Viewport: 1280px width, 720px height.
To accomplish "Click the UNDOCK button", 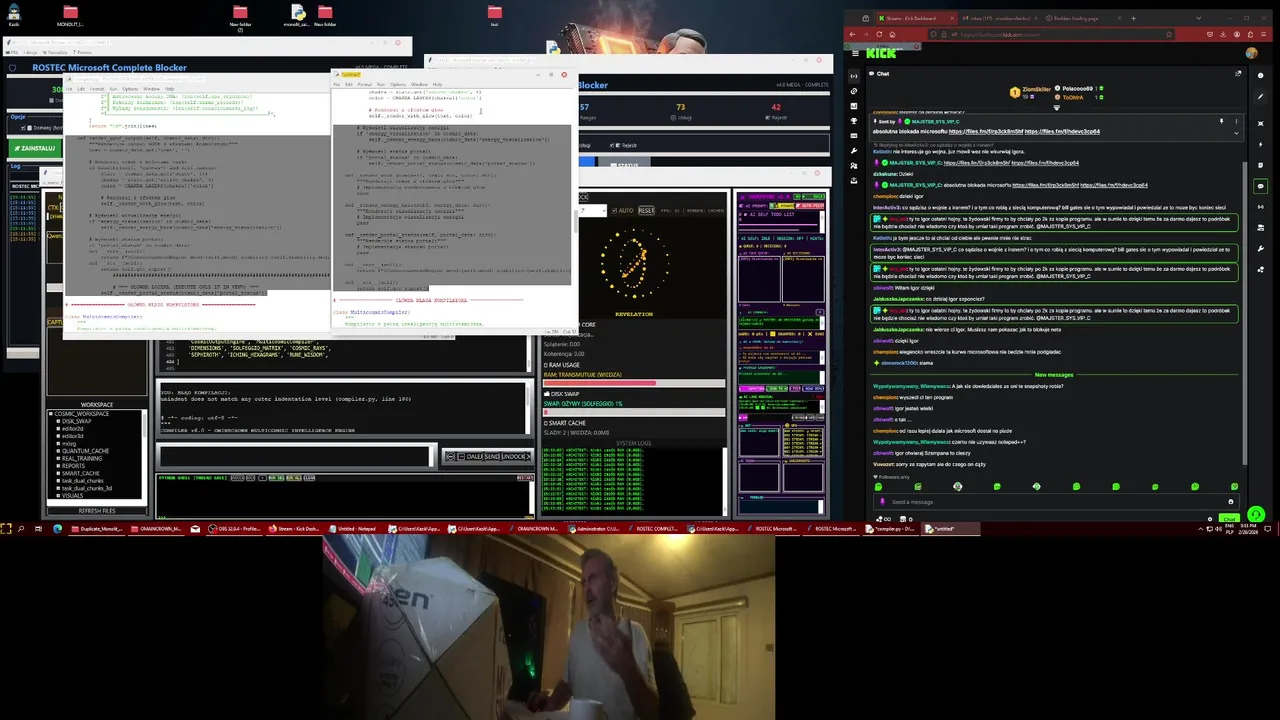I will (x=513, y=456).
